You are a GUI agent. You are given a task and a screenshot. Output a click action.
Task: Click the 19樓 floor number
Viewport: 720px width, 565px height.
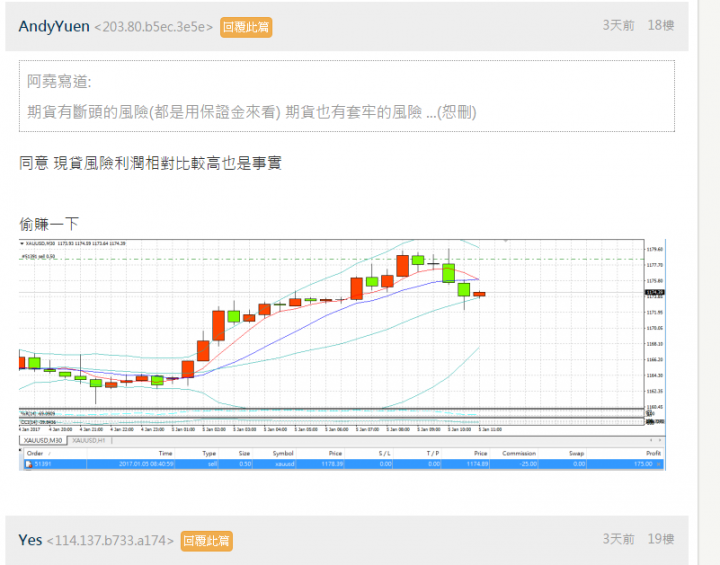click(x=661, y=539)
